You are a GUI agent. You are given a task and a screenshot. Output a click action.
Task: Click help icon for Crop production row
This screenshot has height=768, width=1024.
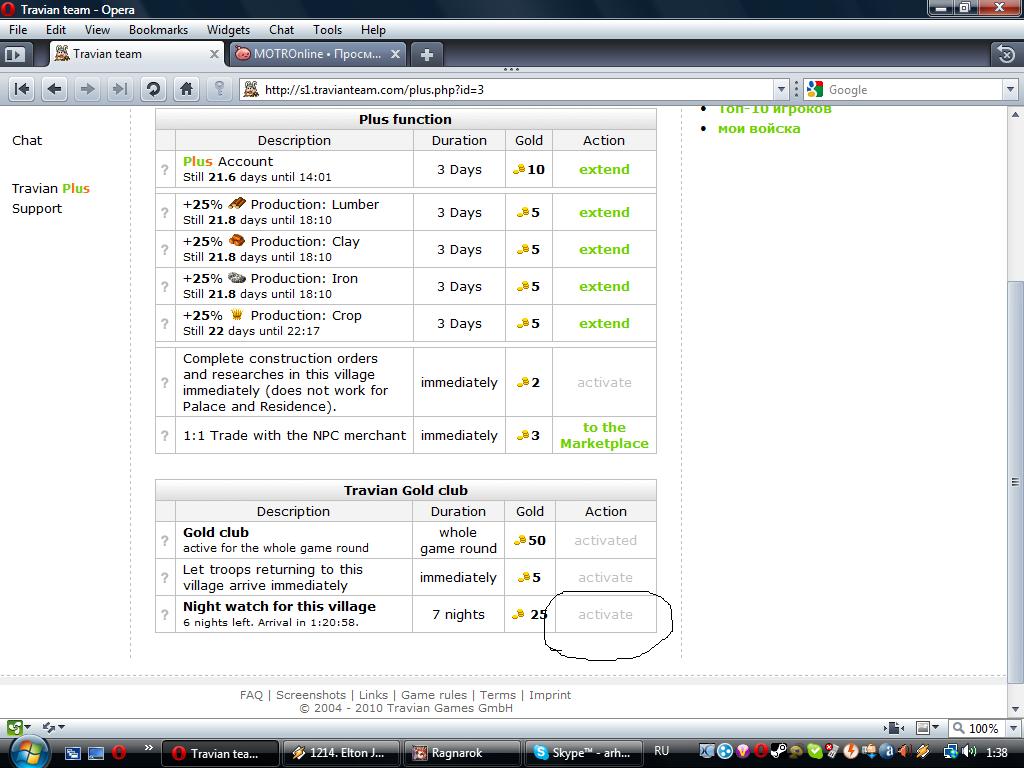click(165, 324)
